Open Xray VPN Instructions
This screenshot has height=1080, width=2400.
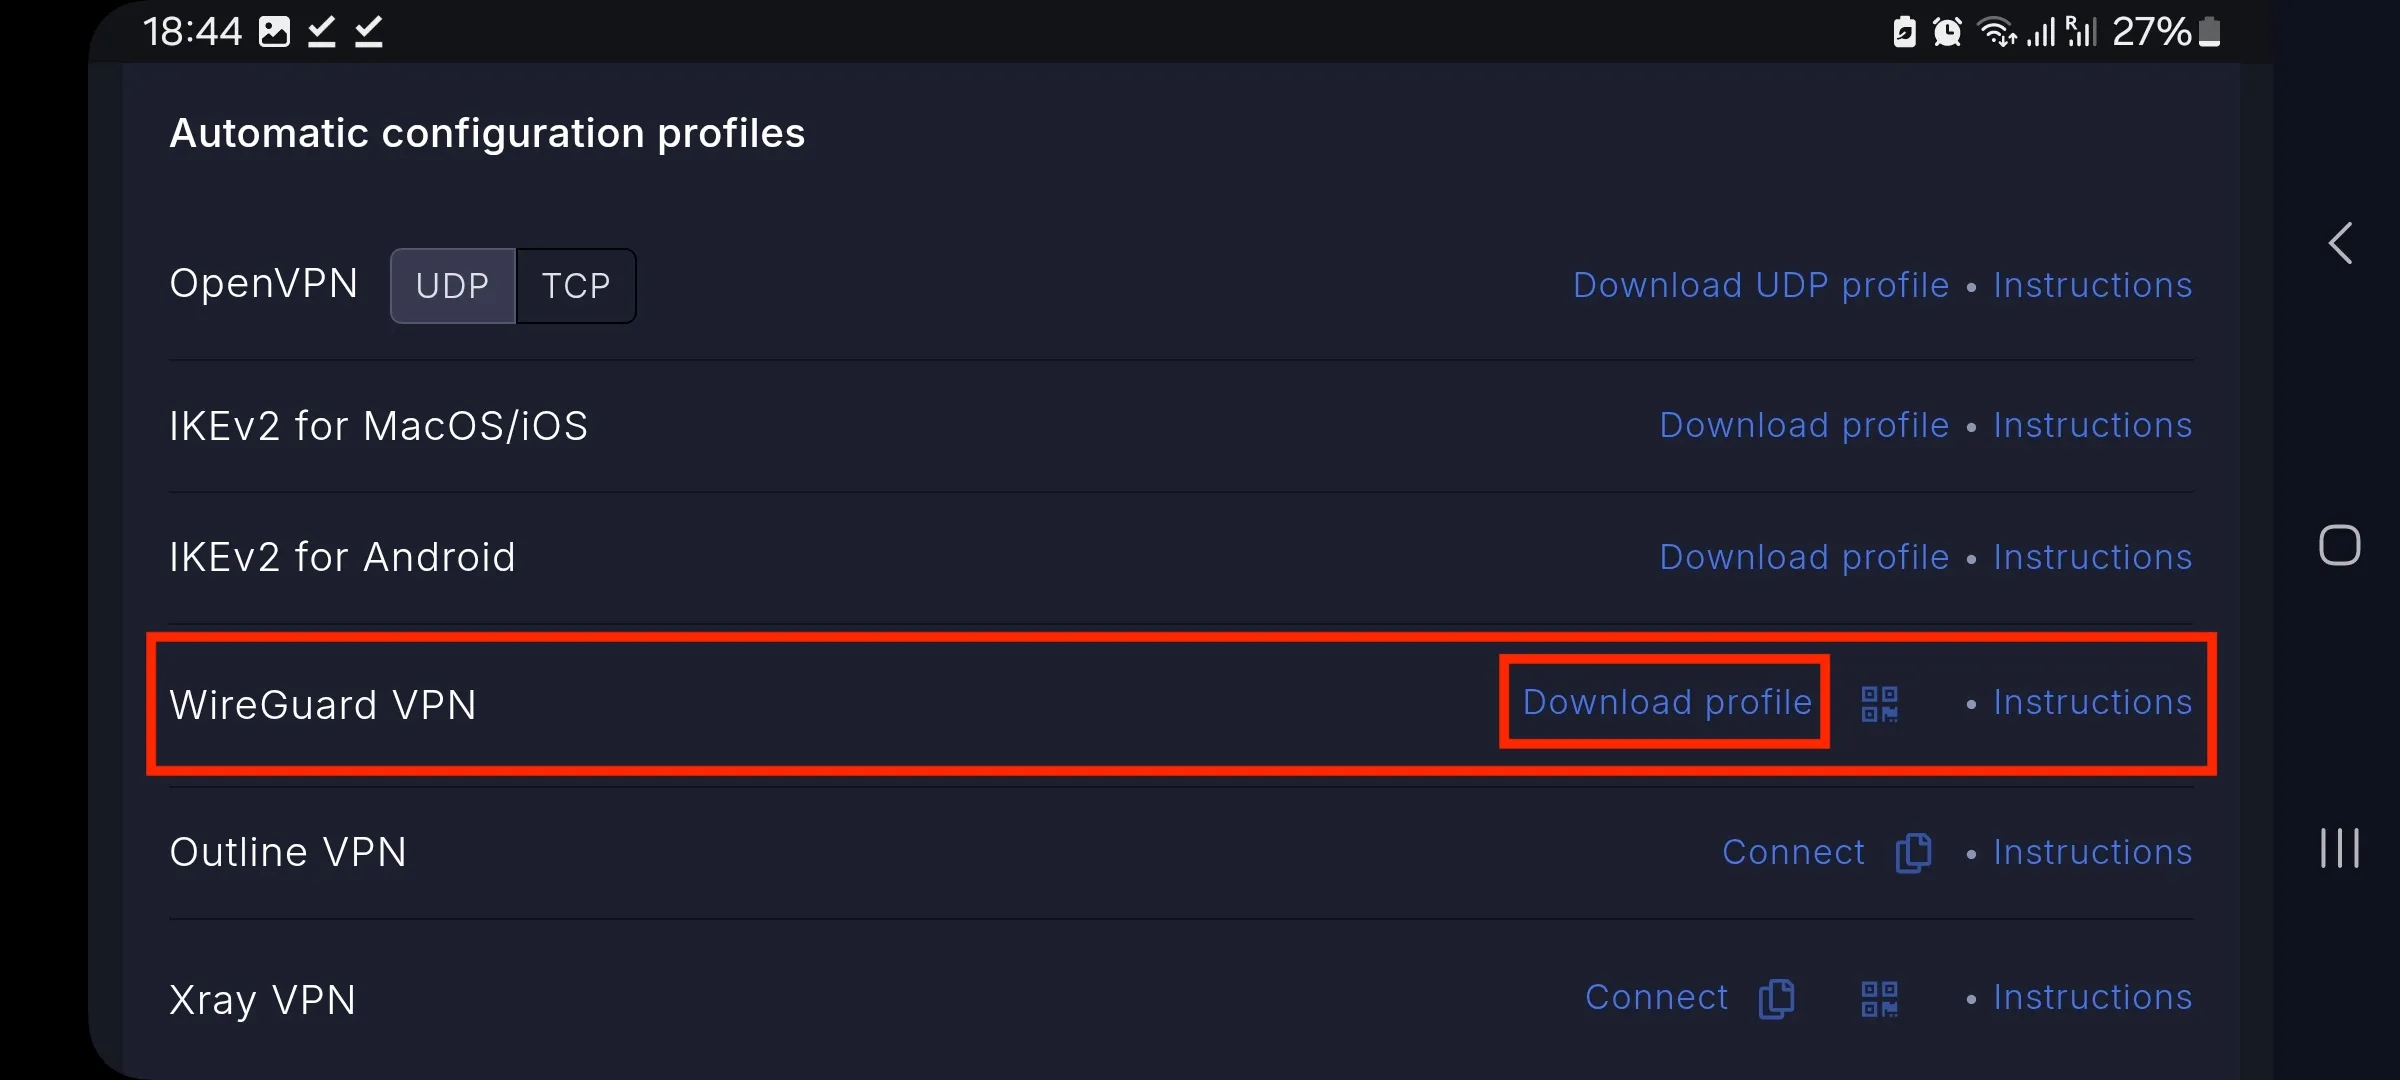[2093, 998]
